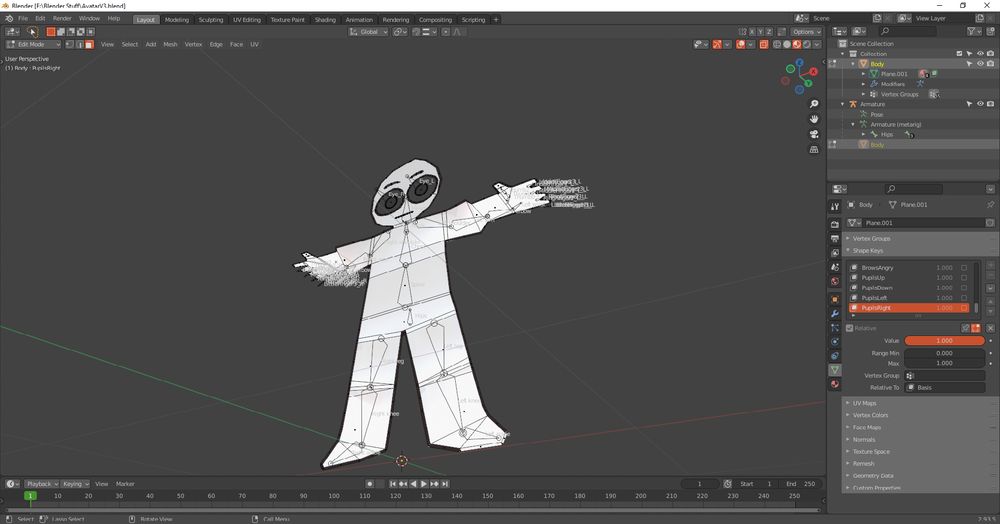Toggle camera view gizmo
The image size is (1000, 524).
(x=814, y=135)
